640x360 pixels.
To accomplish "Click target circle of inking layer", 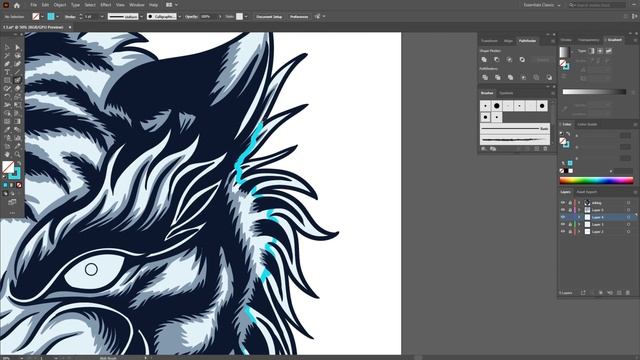I will (629, 202).
